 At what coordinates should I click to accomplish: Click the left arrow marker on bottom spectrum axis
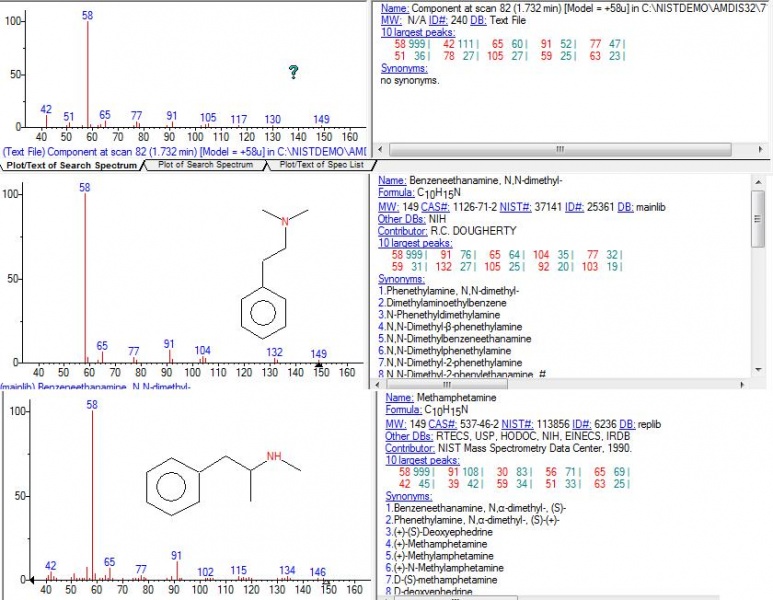(30, 579)
